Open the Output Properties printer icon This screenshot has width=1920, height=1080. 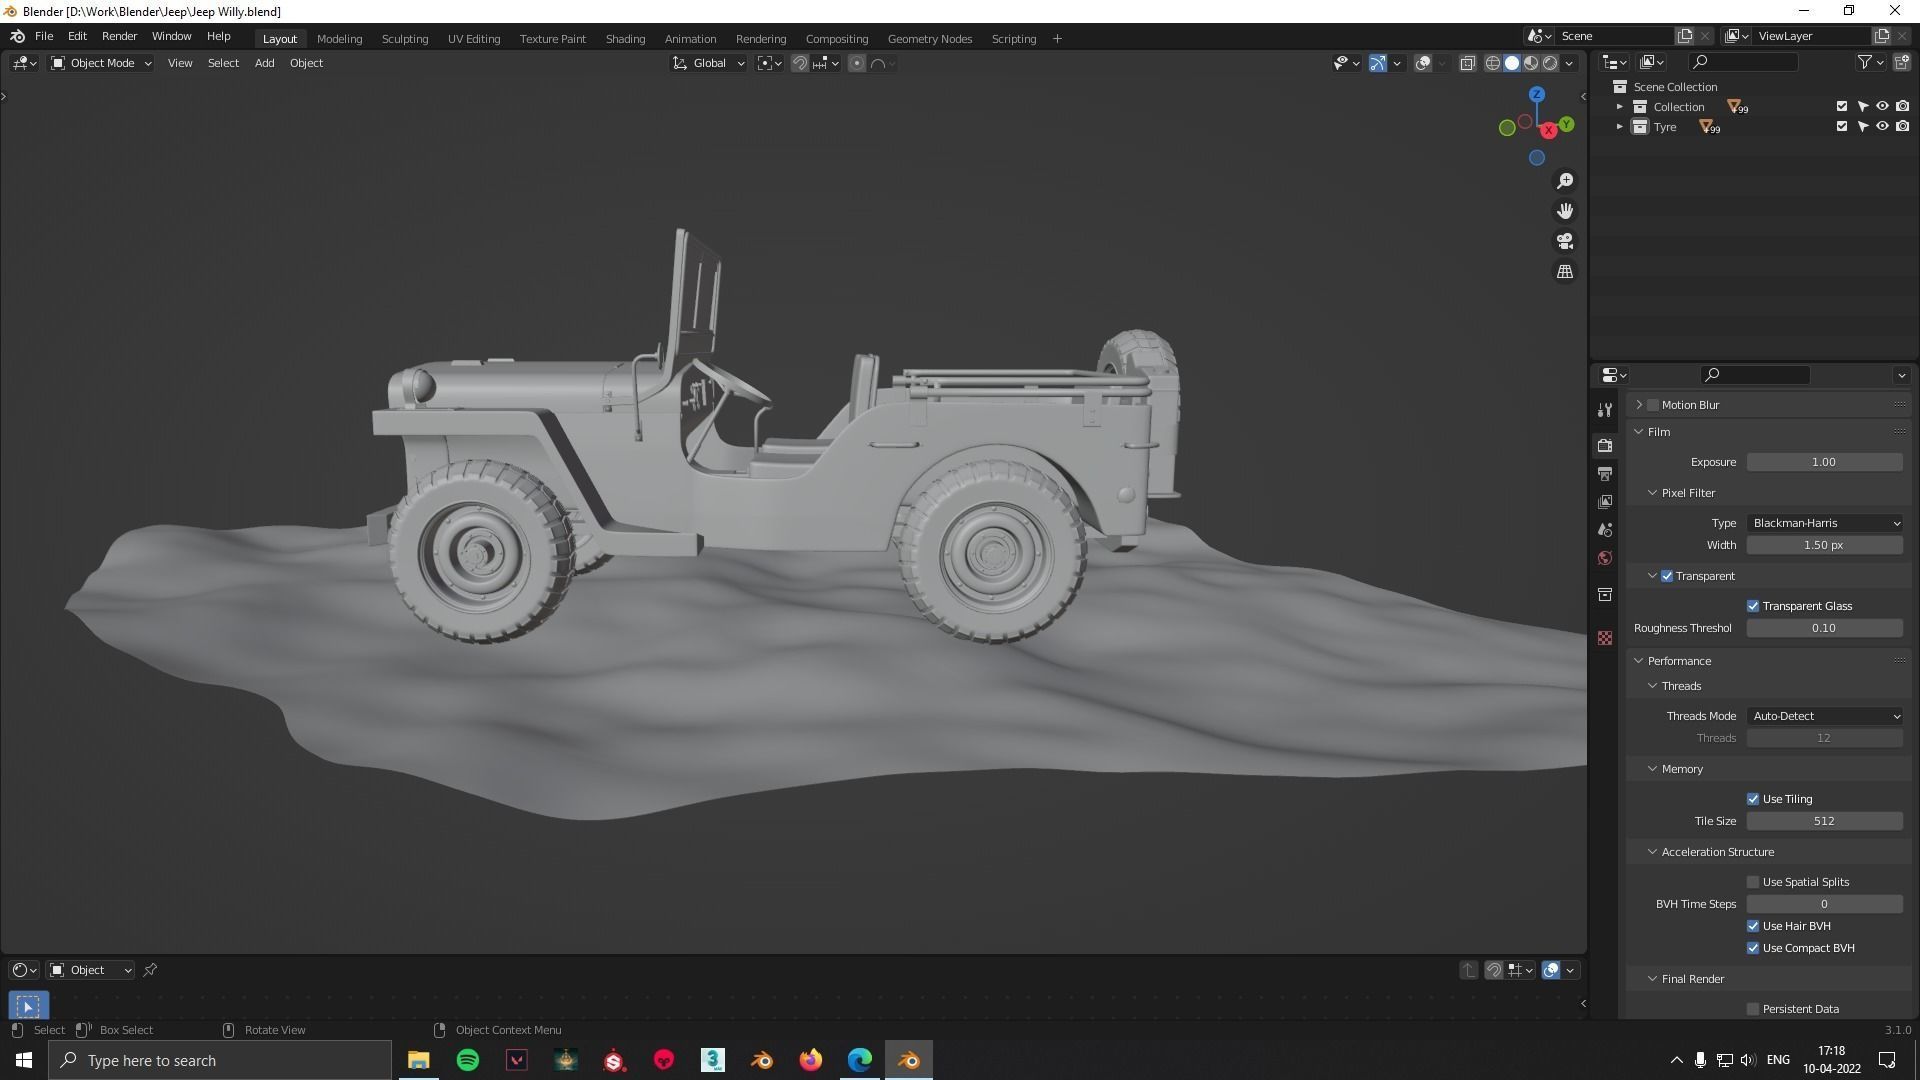point(1605,473)
